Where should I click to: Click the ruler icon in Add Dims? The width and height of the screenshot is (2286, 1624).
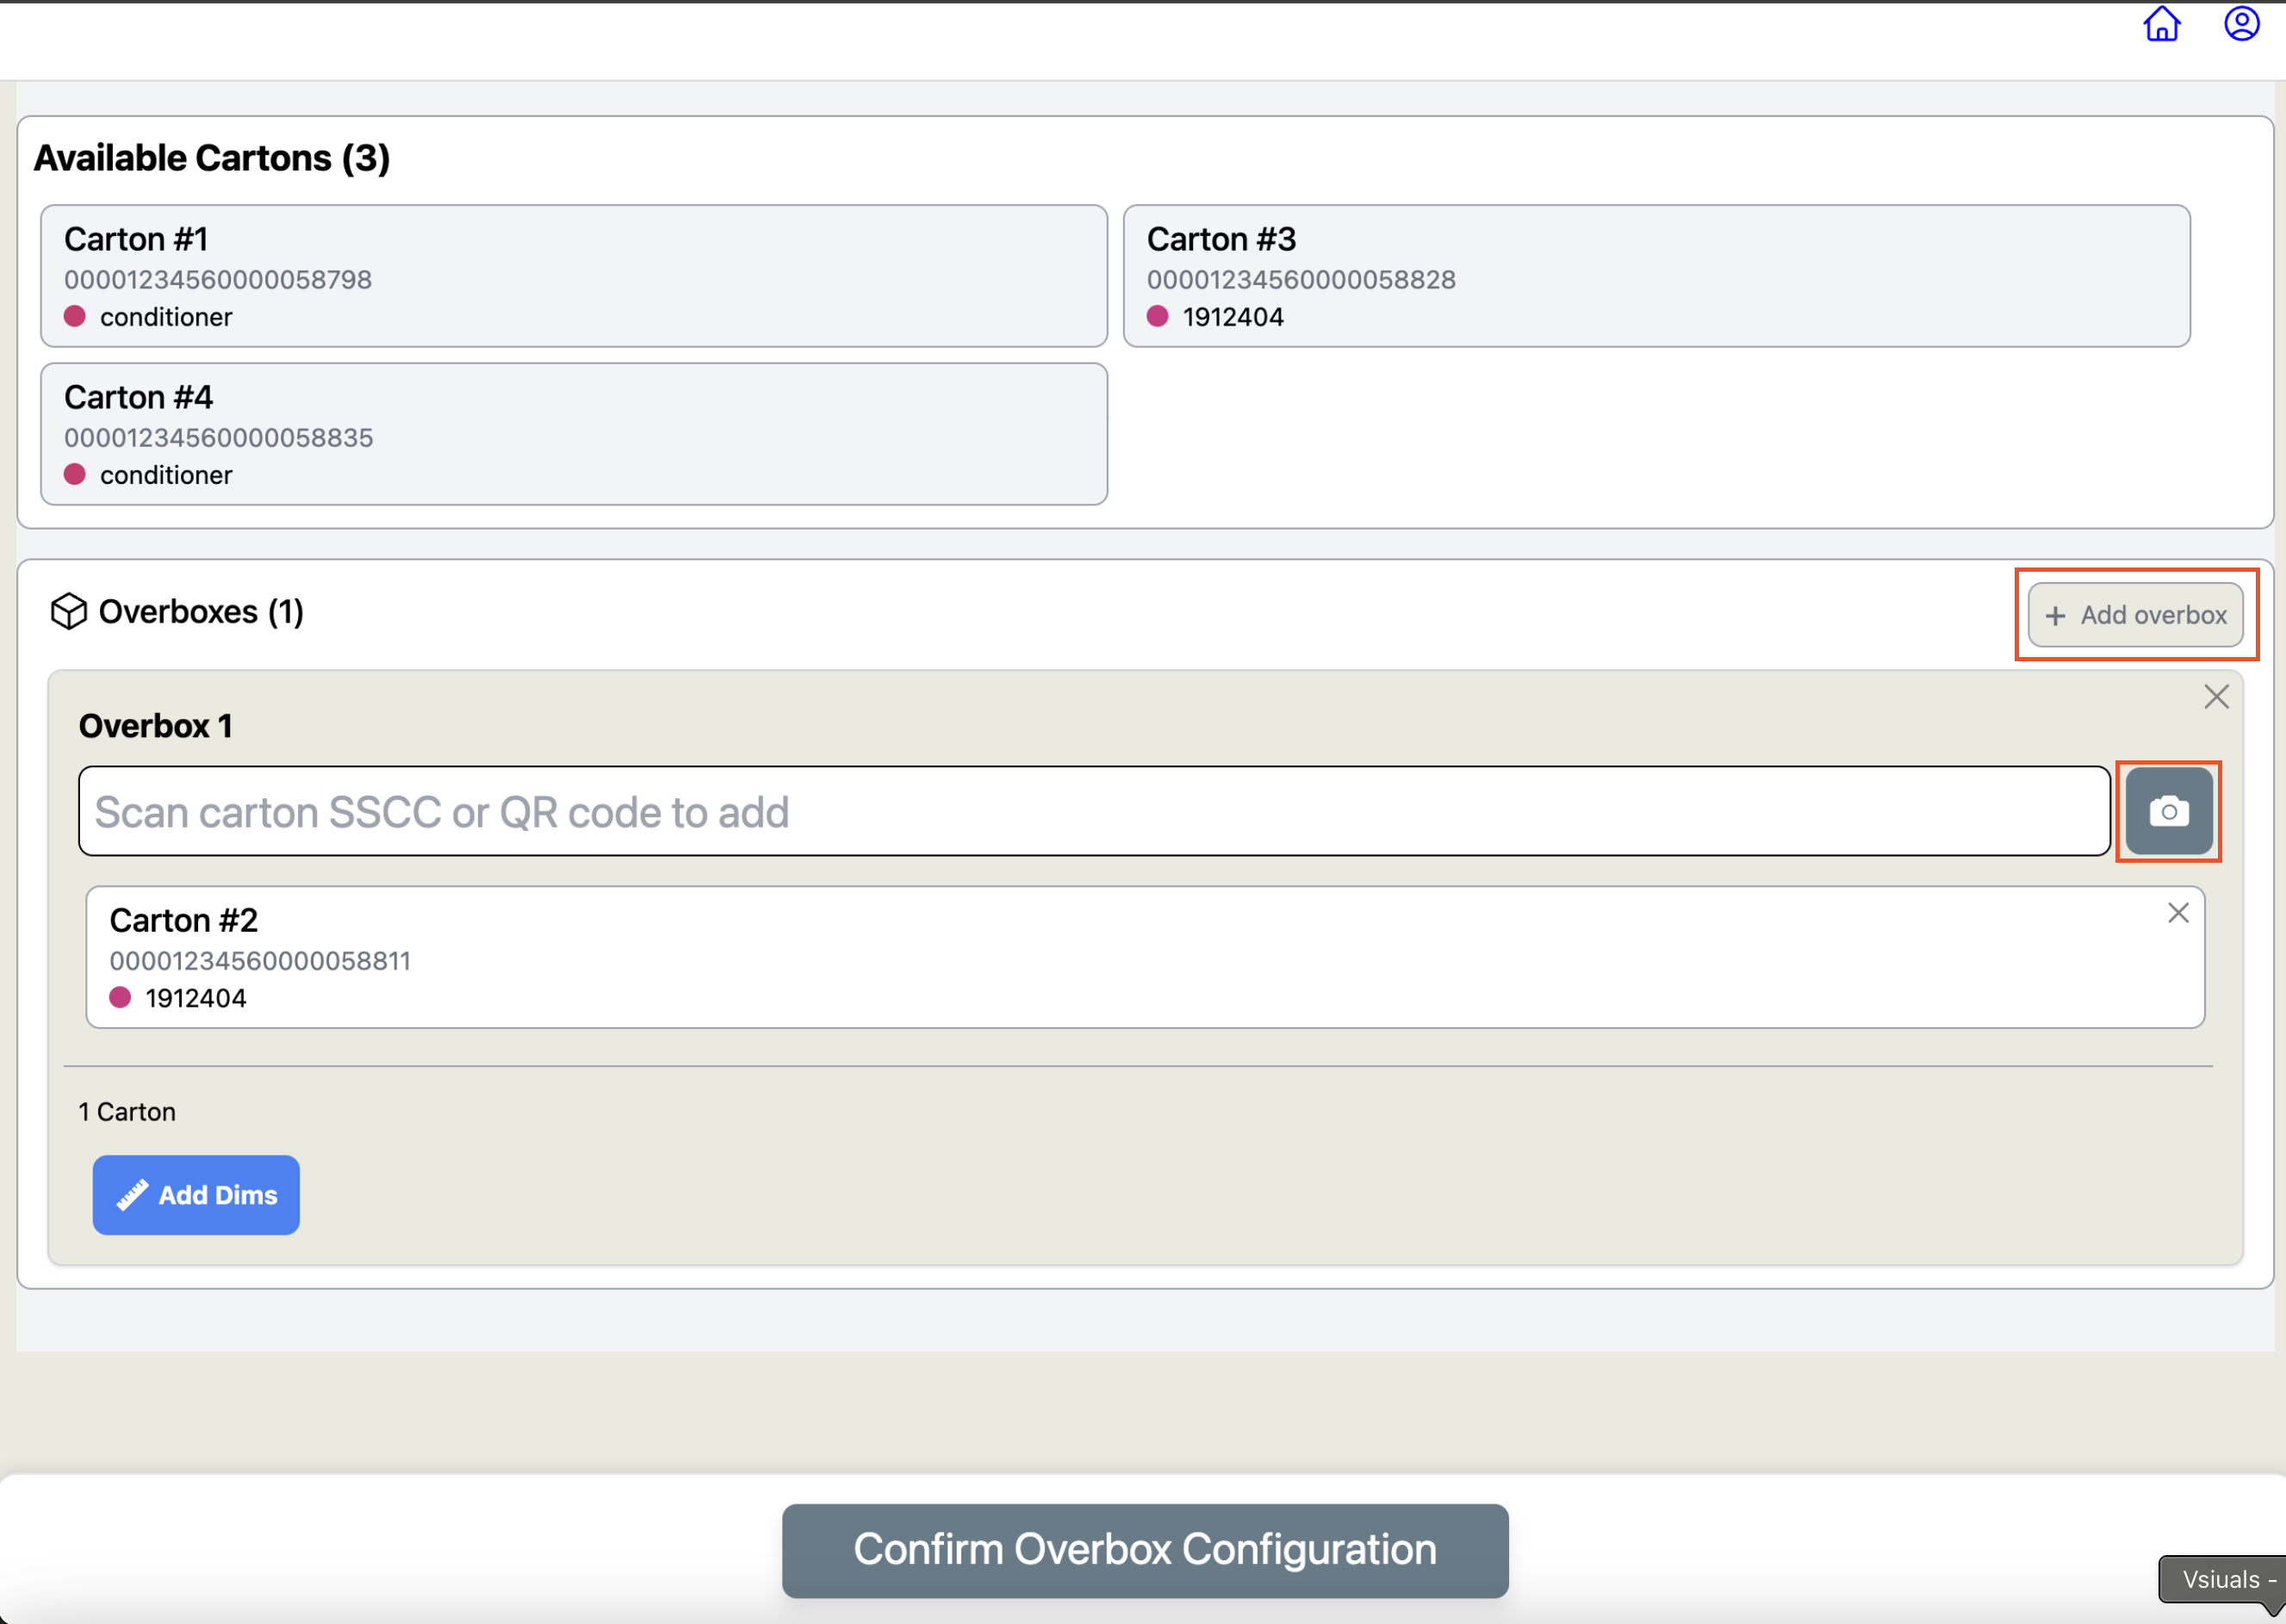(x=132, y=1195)
